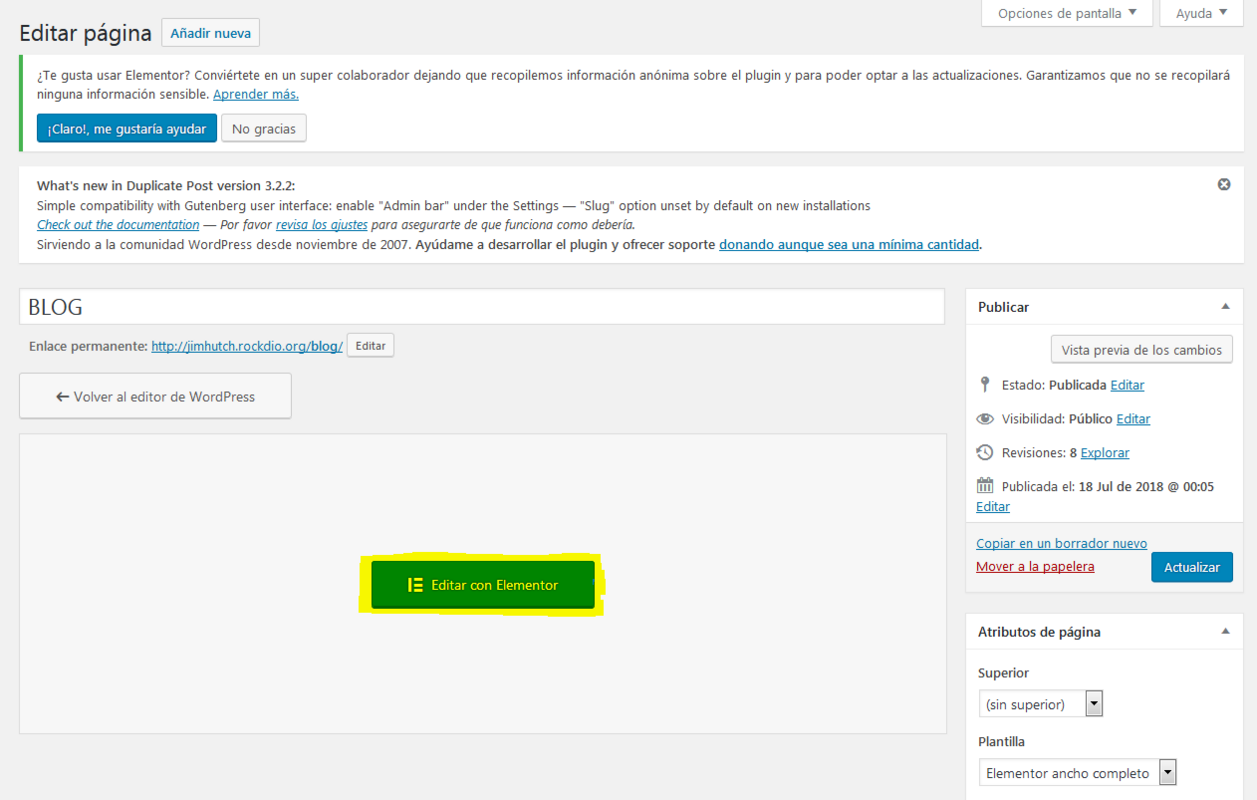1257x800 pixels.
Task: Explore the 8 revisions
Action: click(1105, 453)
